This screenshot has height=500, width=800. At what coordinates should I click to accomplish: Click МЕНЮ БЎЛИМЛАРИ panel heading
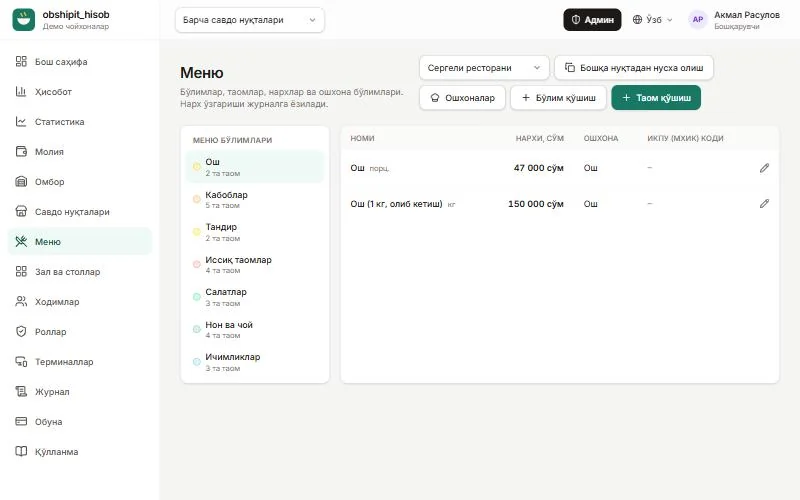point(232,140)
